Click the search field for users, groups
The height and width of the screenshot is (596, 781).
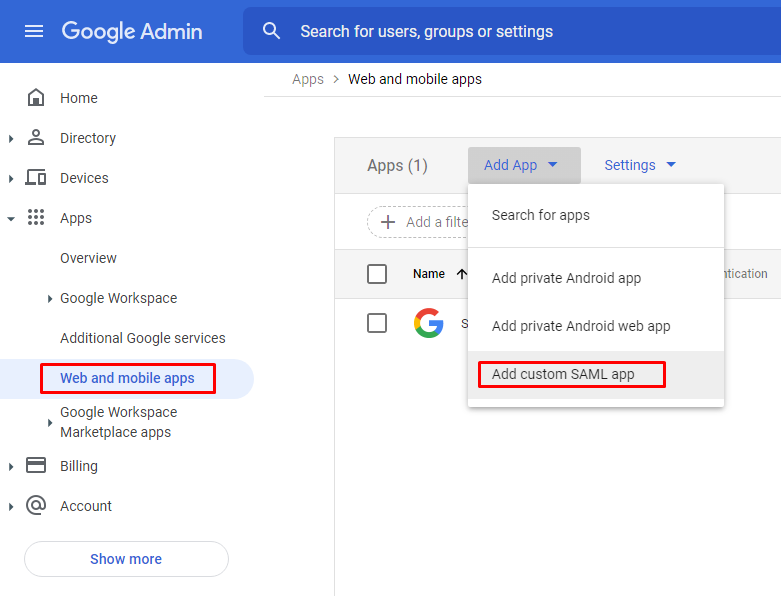(x=512, y=31)
